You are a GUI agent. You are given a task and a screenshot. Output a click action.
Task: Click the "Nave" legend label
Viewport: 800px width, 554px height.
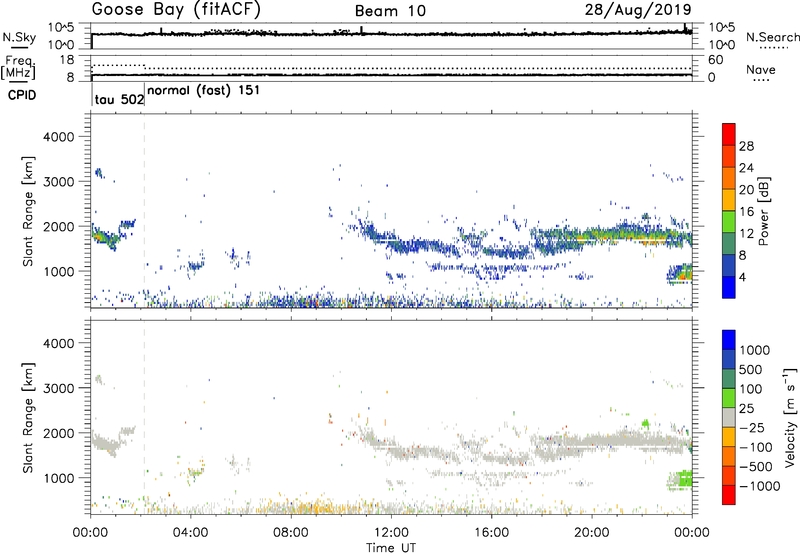pyautogui.click(x=761, y=69)
